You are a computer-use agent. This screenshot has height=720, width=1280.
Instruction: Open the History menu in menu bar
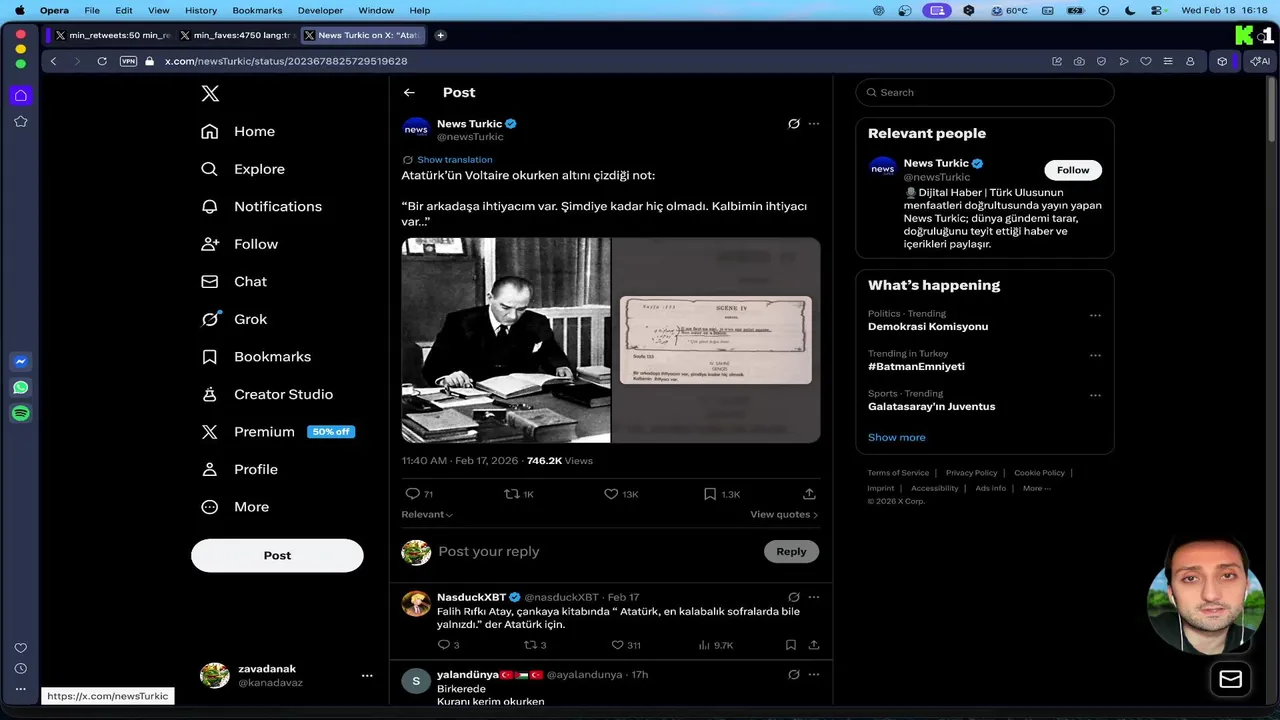tap(201, 10)
